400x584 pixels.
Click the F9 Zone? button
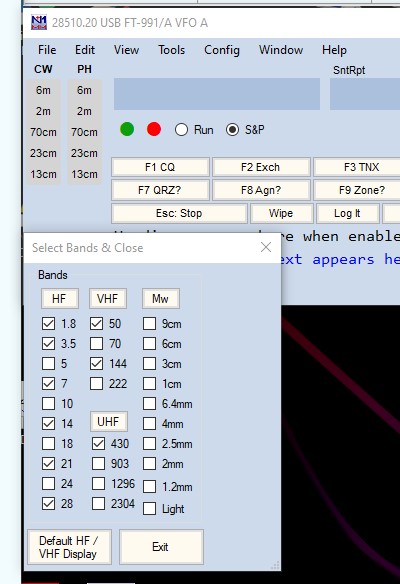click(x=358, y=190)
